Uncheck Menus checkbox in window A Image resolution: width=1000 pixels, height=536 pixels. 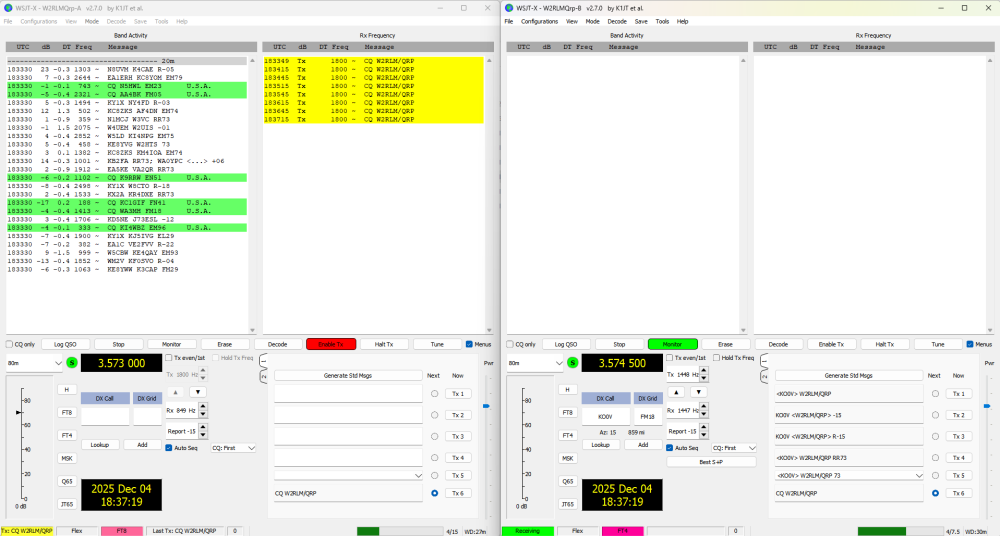pyautogui.click(x=469, y=345)
